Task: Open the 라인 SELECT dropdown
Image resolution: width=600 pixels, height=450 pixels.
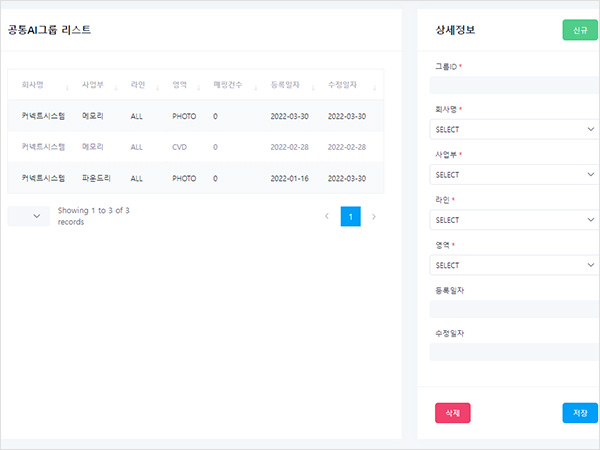Action: tap(514, 220)
